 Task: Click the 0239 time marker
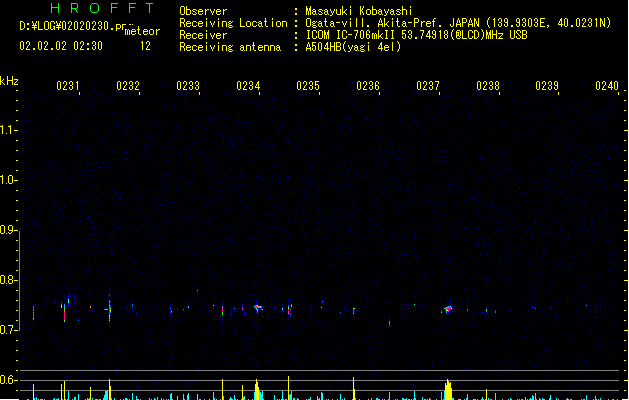point(547,86)
